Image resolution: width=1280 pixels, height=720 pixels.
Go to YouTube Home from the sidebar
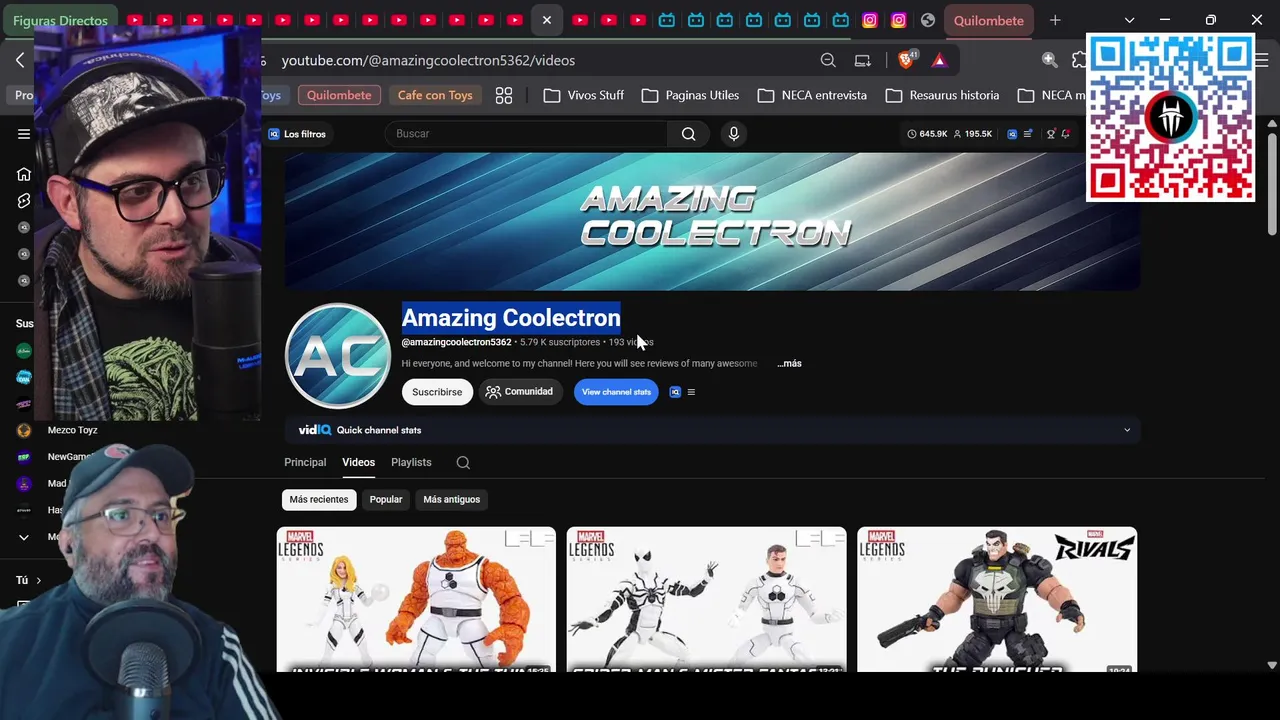(x=24, y=174)
